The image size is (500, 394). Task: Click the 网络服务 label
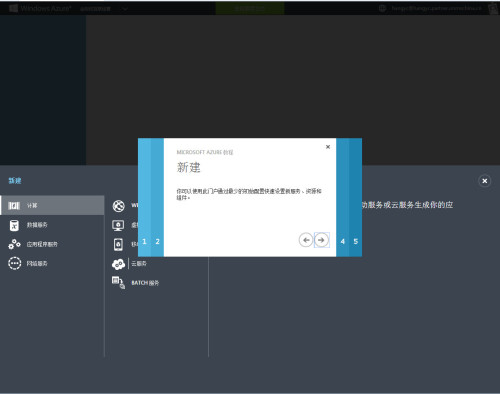pyautogui.click(x=37, y=264)
